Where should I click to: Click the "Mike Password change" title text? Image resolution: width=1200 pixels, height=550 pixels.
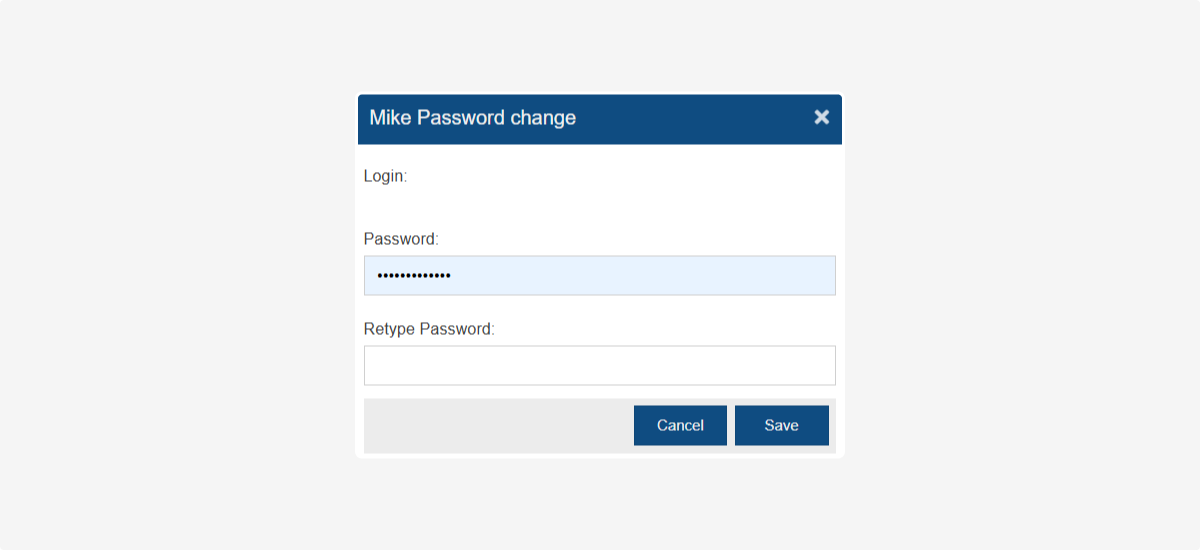coord(472,118)
